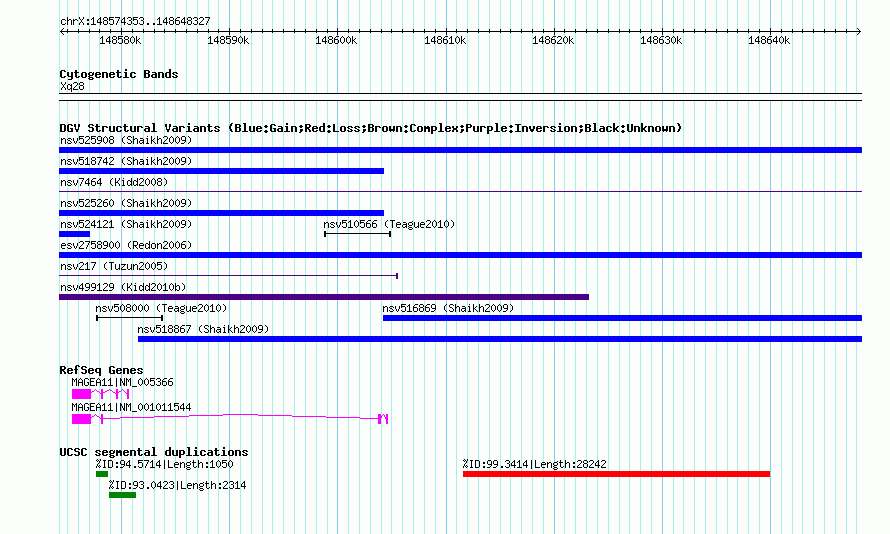Click the UCSC segmental duplications track title
The image size is (890, 534).
coord(154,452)
